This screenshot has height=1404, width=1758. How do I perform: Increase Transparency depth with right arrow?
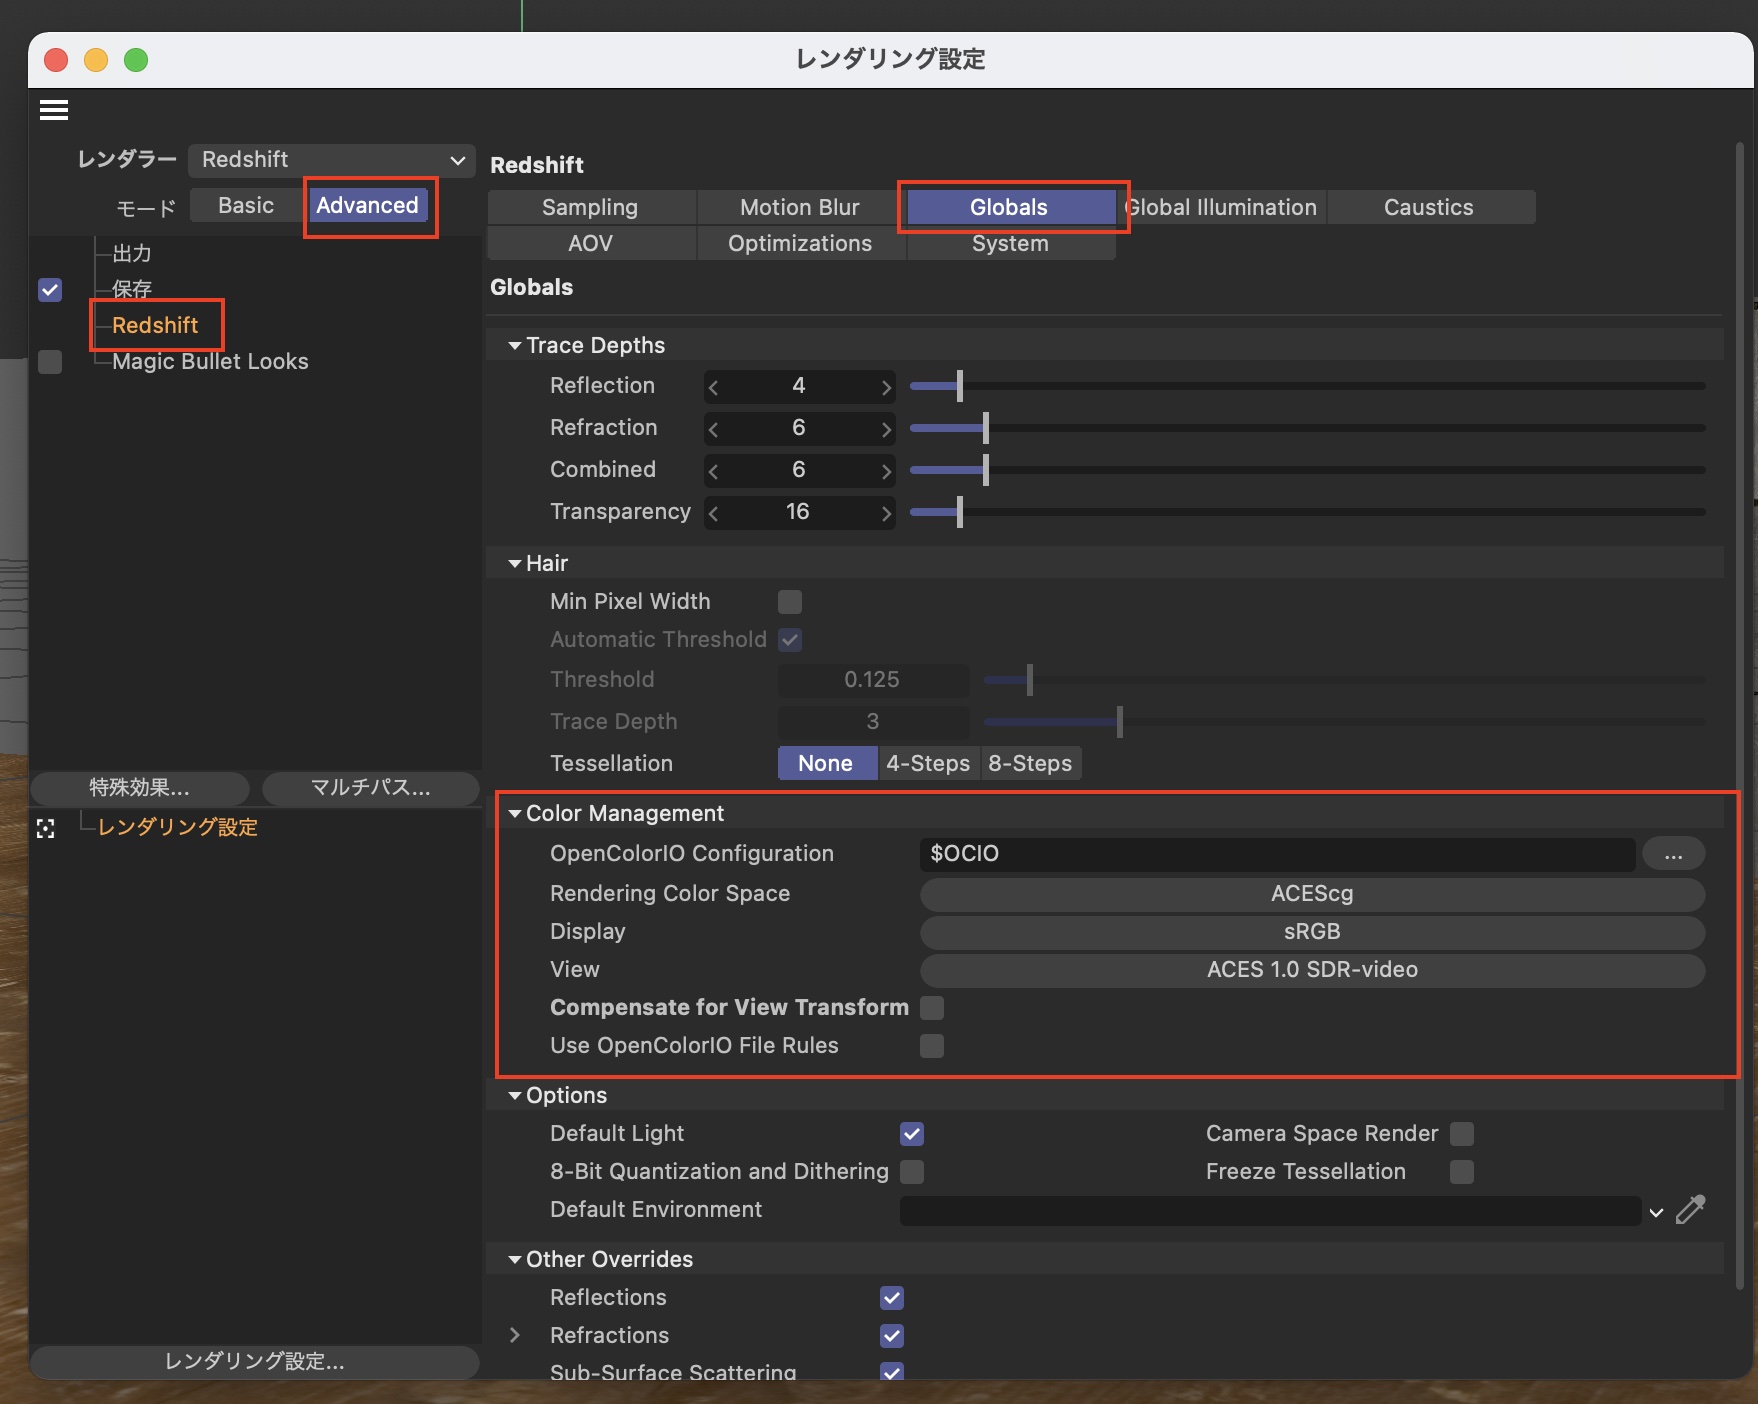tap(886, 513)
